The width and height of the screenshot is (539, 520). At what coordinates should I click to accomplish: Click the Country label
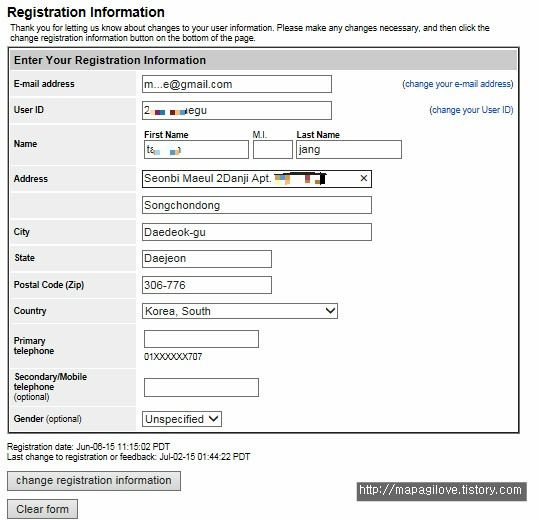pos(30,311)
